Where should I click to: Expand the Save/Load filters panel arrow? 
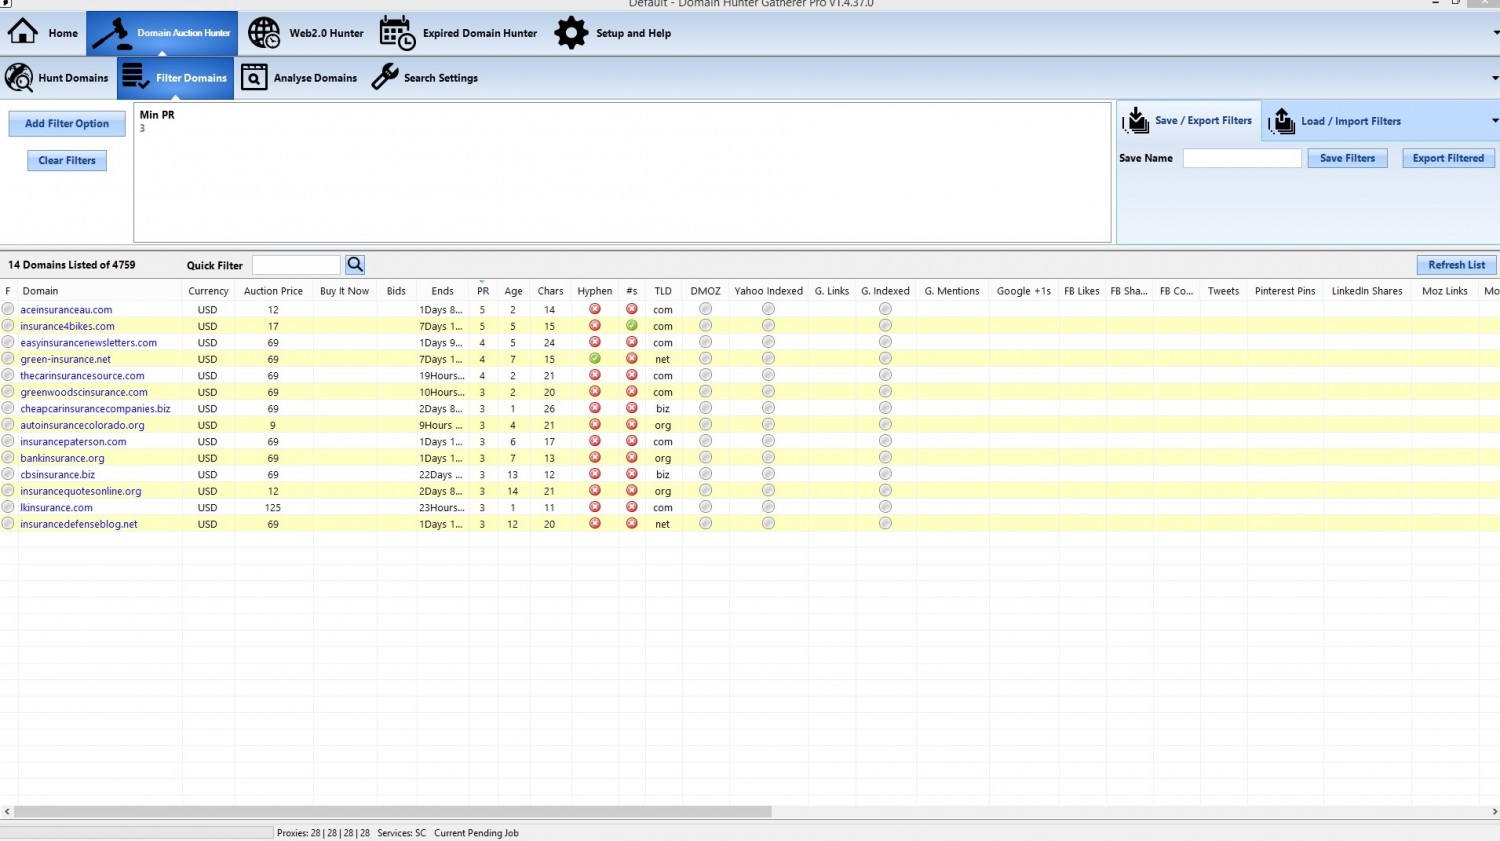pyautogui.click(x=1495, y=121)
